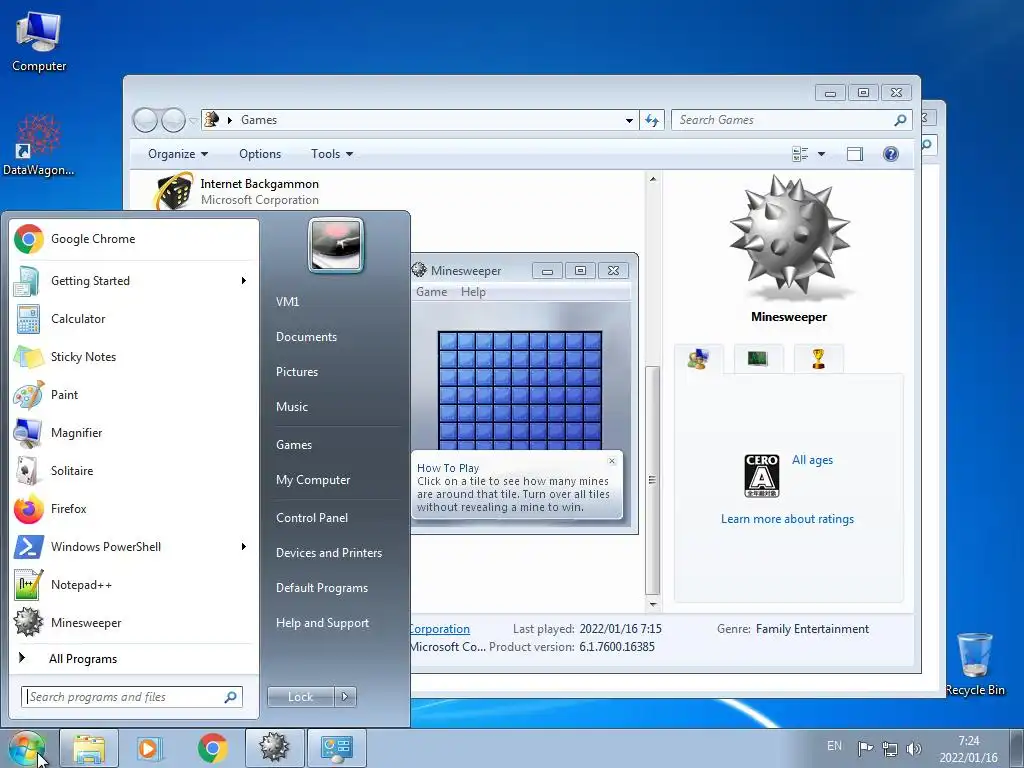Open the Tools dropdown in Games window
This screenshot has width=1024, height=768.
332,154
